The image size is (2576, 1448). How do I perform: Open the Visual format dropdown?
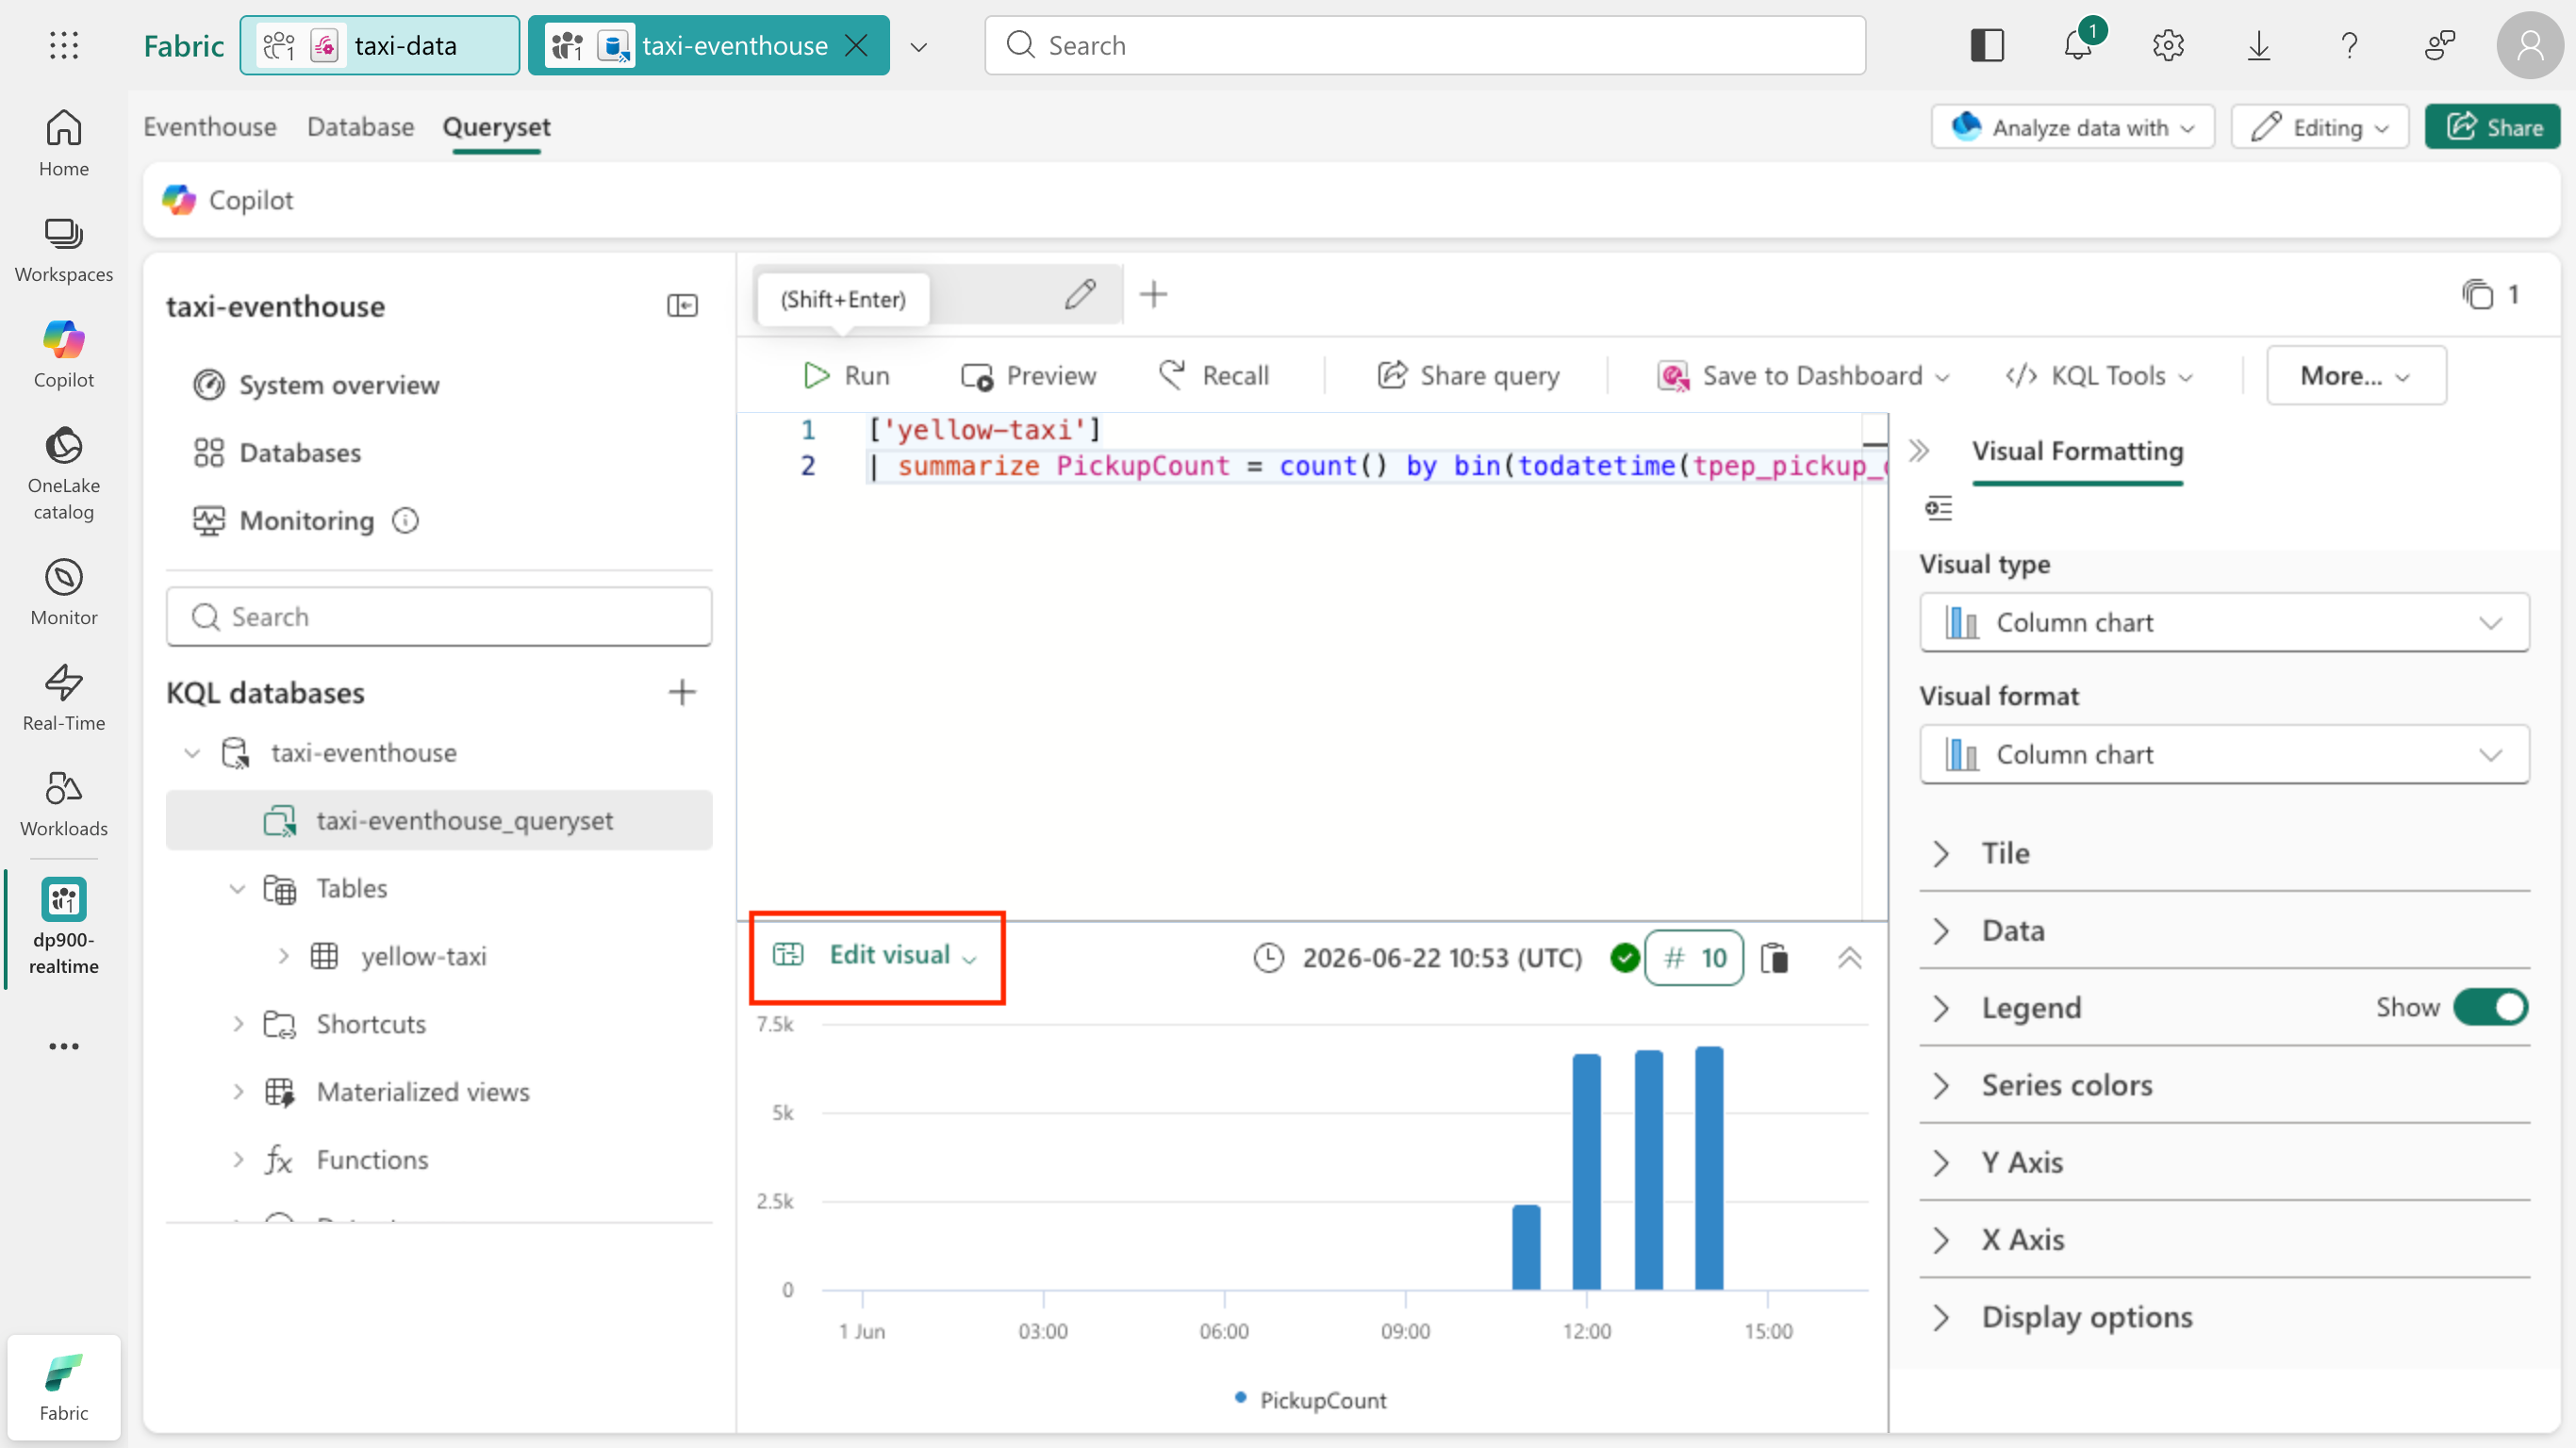pyautogui.click(x=2225, y=754)
